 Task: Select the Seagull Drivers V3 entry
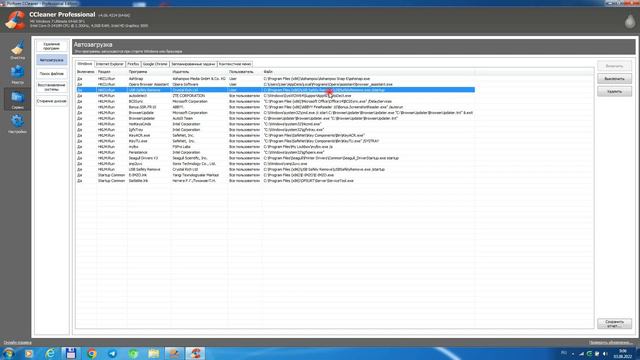click(276, 158)
